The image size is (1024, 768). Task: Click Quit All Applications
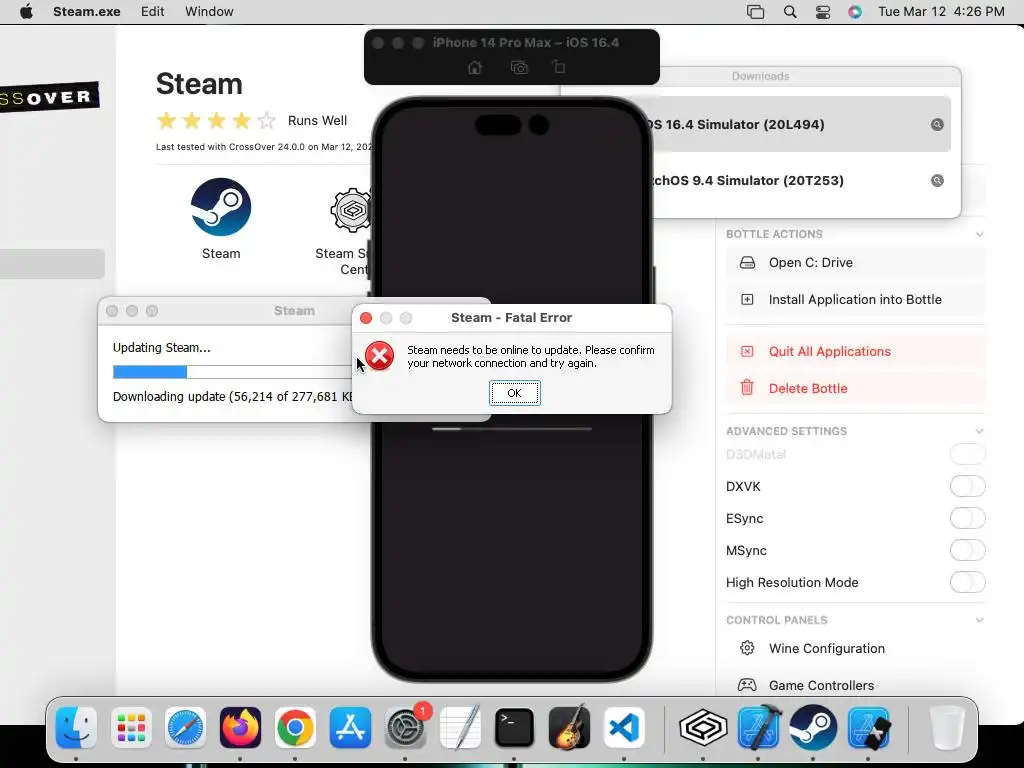click(x=856, y=351)
